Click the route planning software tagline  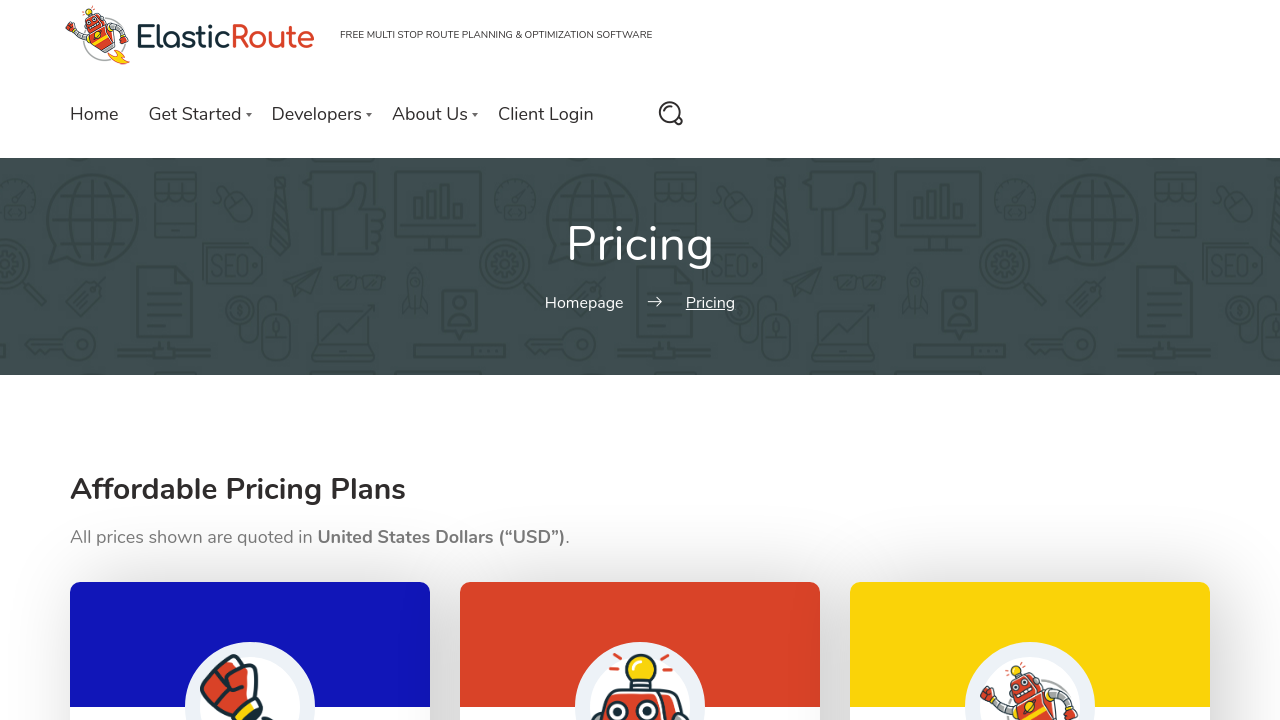pyautogui.click(x=496, y=35)
